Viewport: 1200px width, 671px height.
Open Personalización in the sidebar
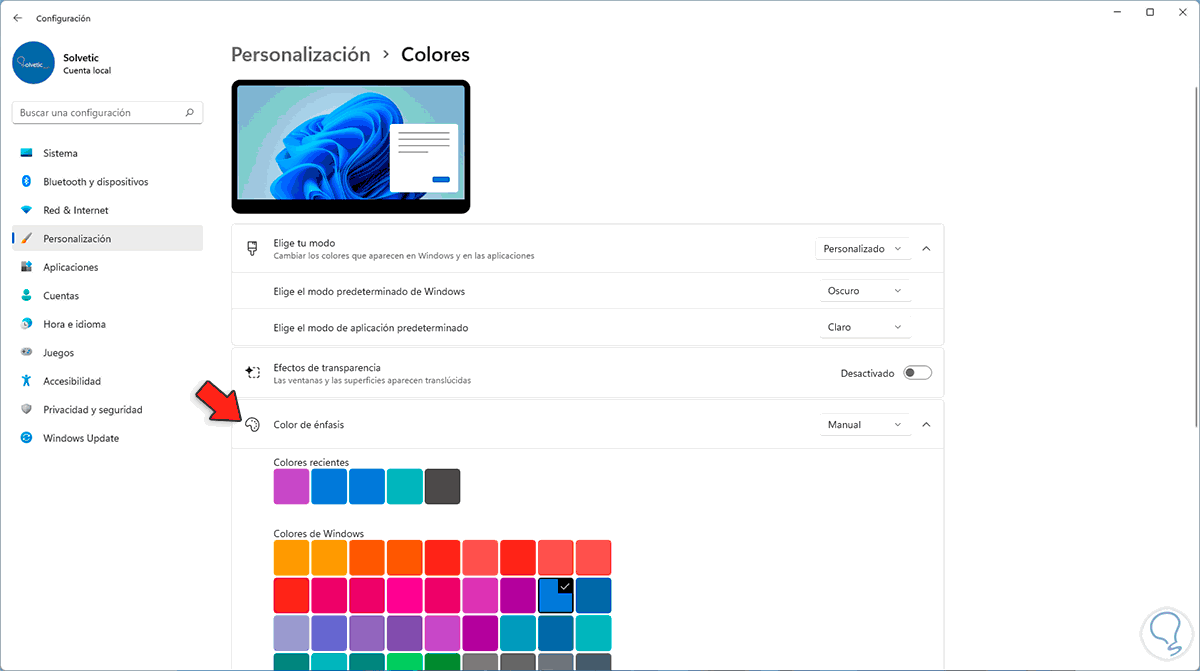point(107,239)
